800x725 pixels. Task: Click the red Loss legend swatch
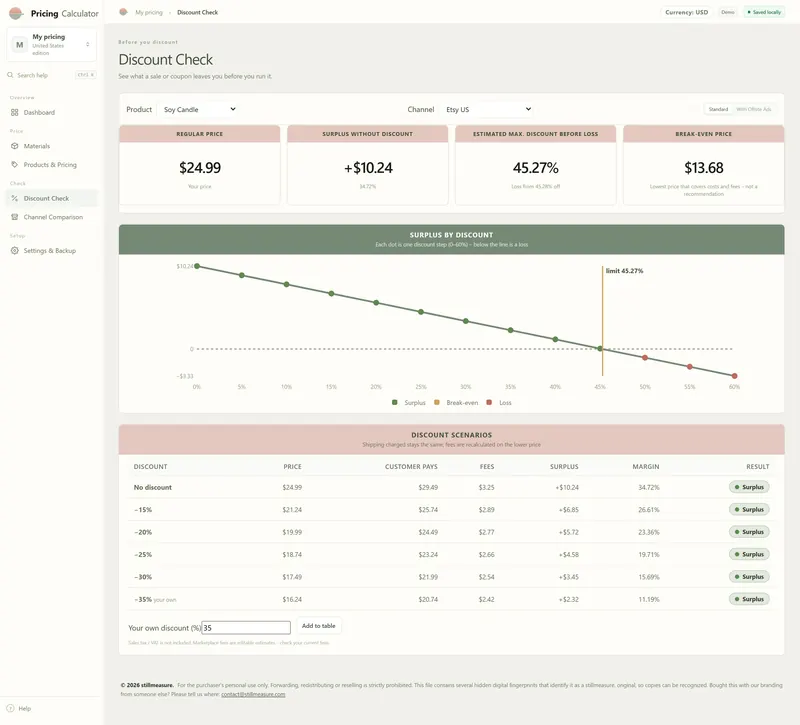pos(489,402)
